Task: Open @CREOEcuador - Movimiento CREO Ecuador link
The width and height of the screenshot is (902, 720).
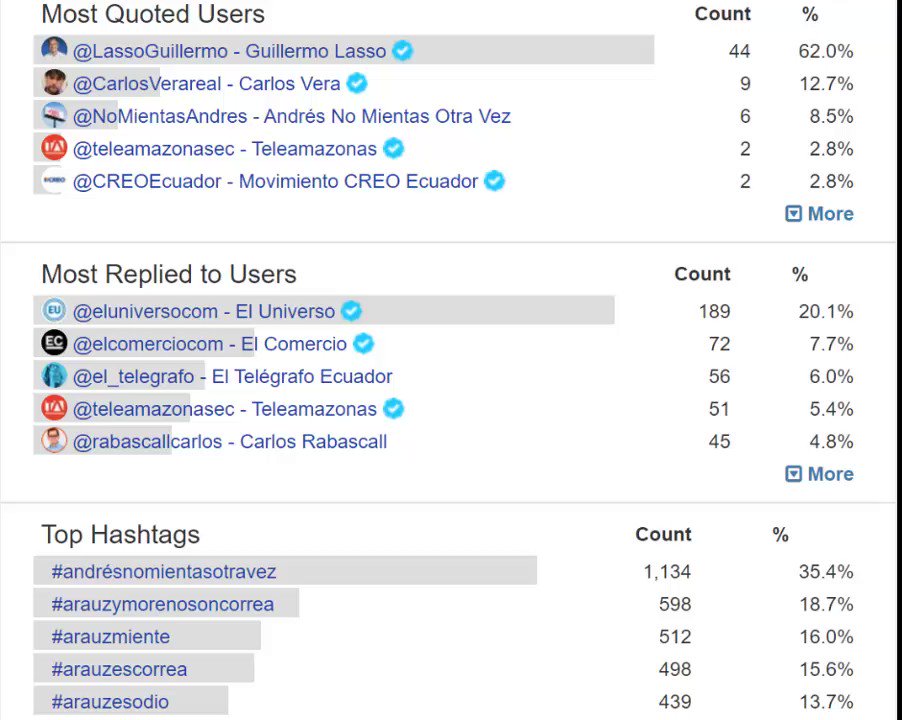Action: [x=276, y=181]
